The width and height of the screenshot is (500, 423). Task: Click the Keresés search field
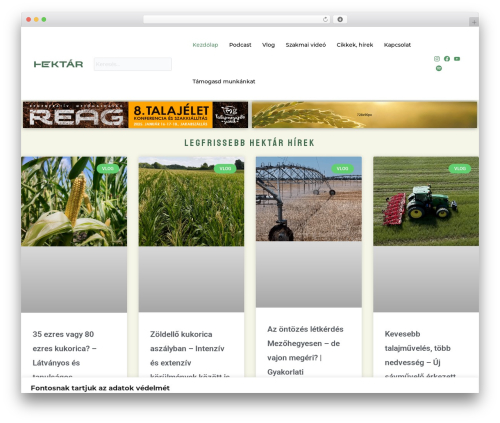coord(133,64)
